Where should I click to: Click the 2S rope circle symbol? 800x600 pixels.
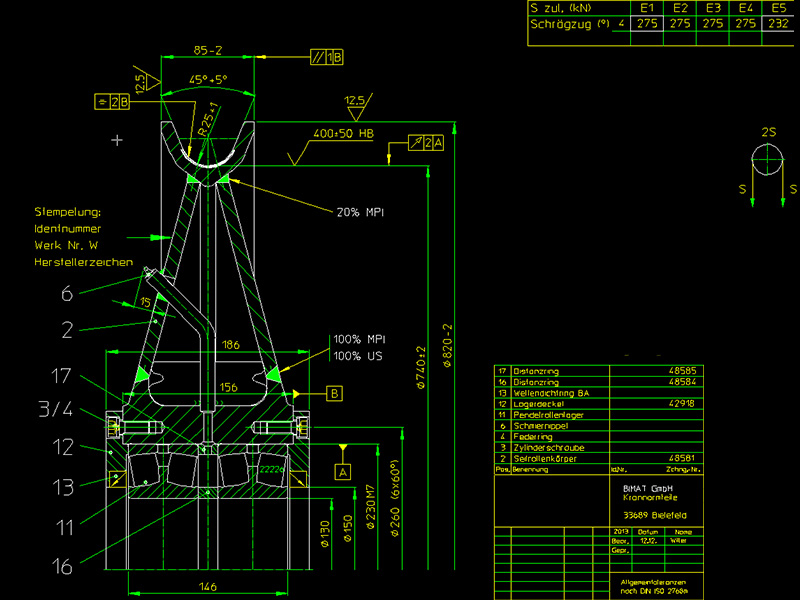pos(767,160)
